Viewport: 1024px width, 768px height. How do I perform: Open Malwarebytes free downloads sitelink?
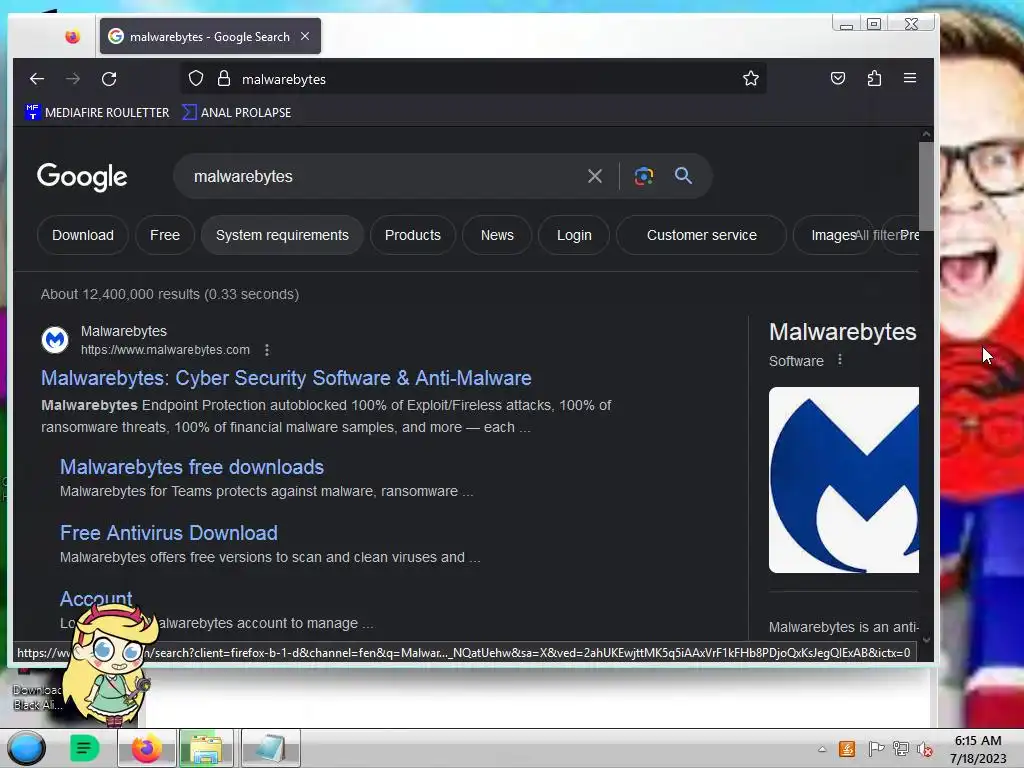coord(192,467)
